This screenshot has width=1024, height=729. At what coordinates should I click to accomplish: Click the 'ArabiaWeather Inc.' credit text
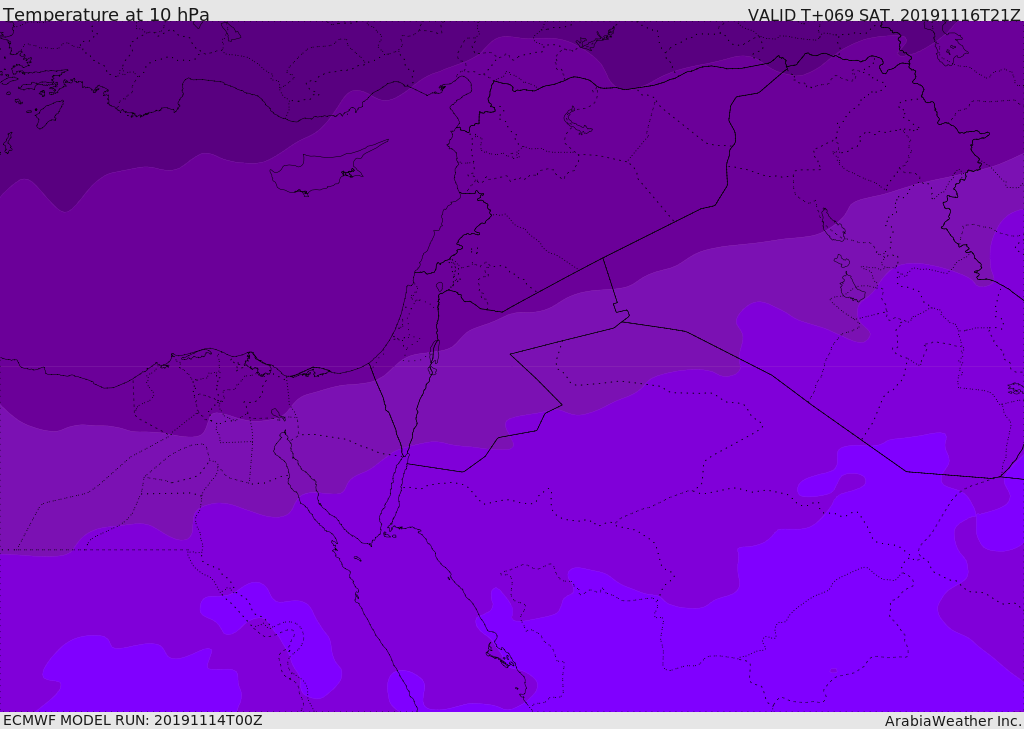coord(953,721)
